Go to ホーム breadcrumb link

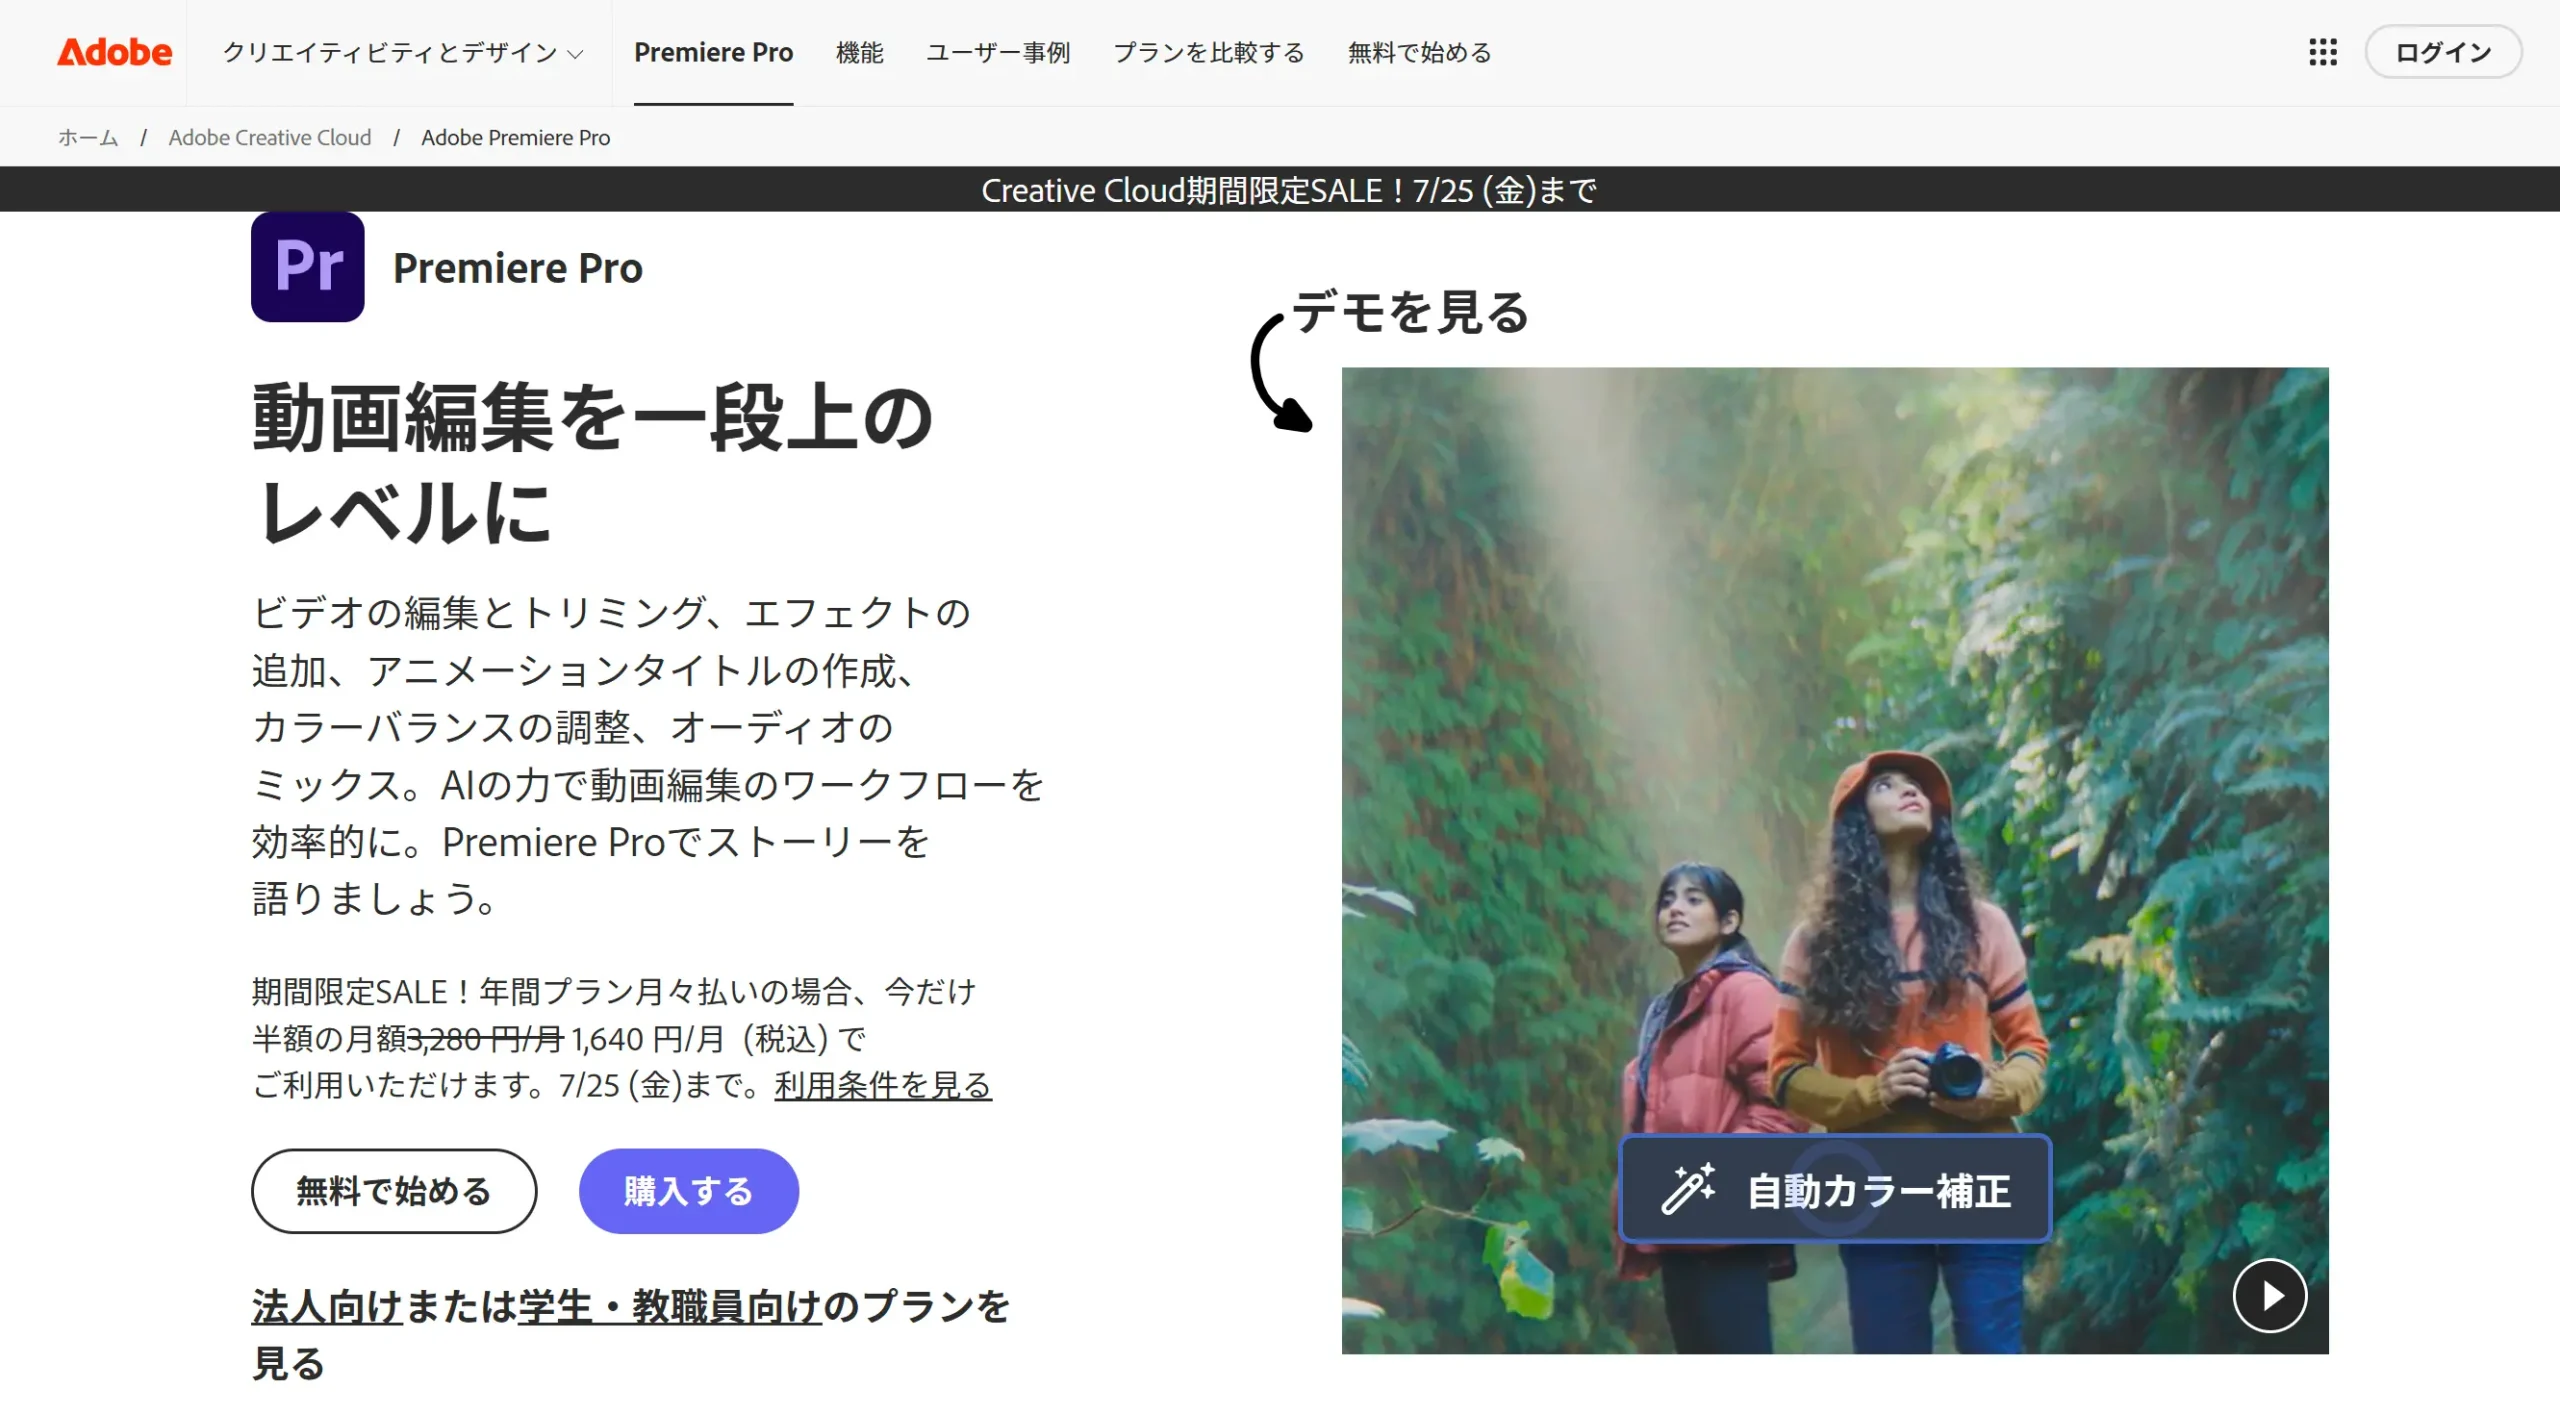(x=88, y=137)
